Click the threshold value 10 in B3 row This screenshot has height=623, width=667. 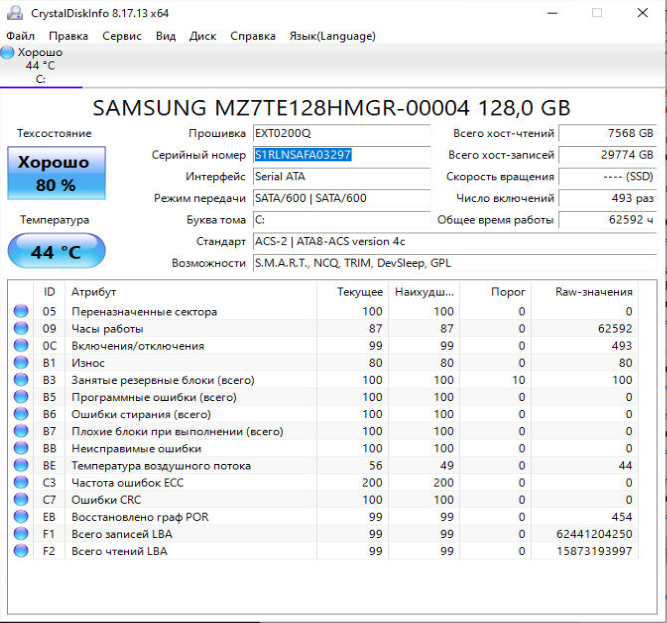pyautogui.click(x=519, y=380)
